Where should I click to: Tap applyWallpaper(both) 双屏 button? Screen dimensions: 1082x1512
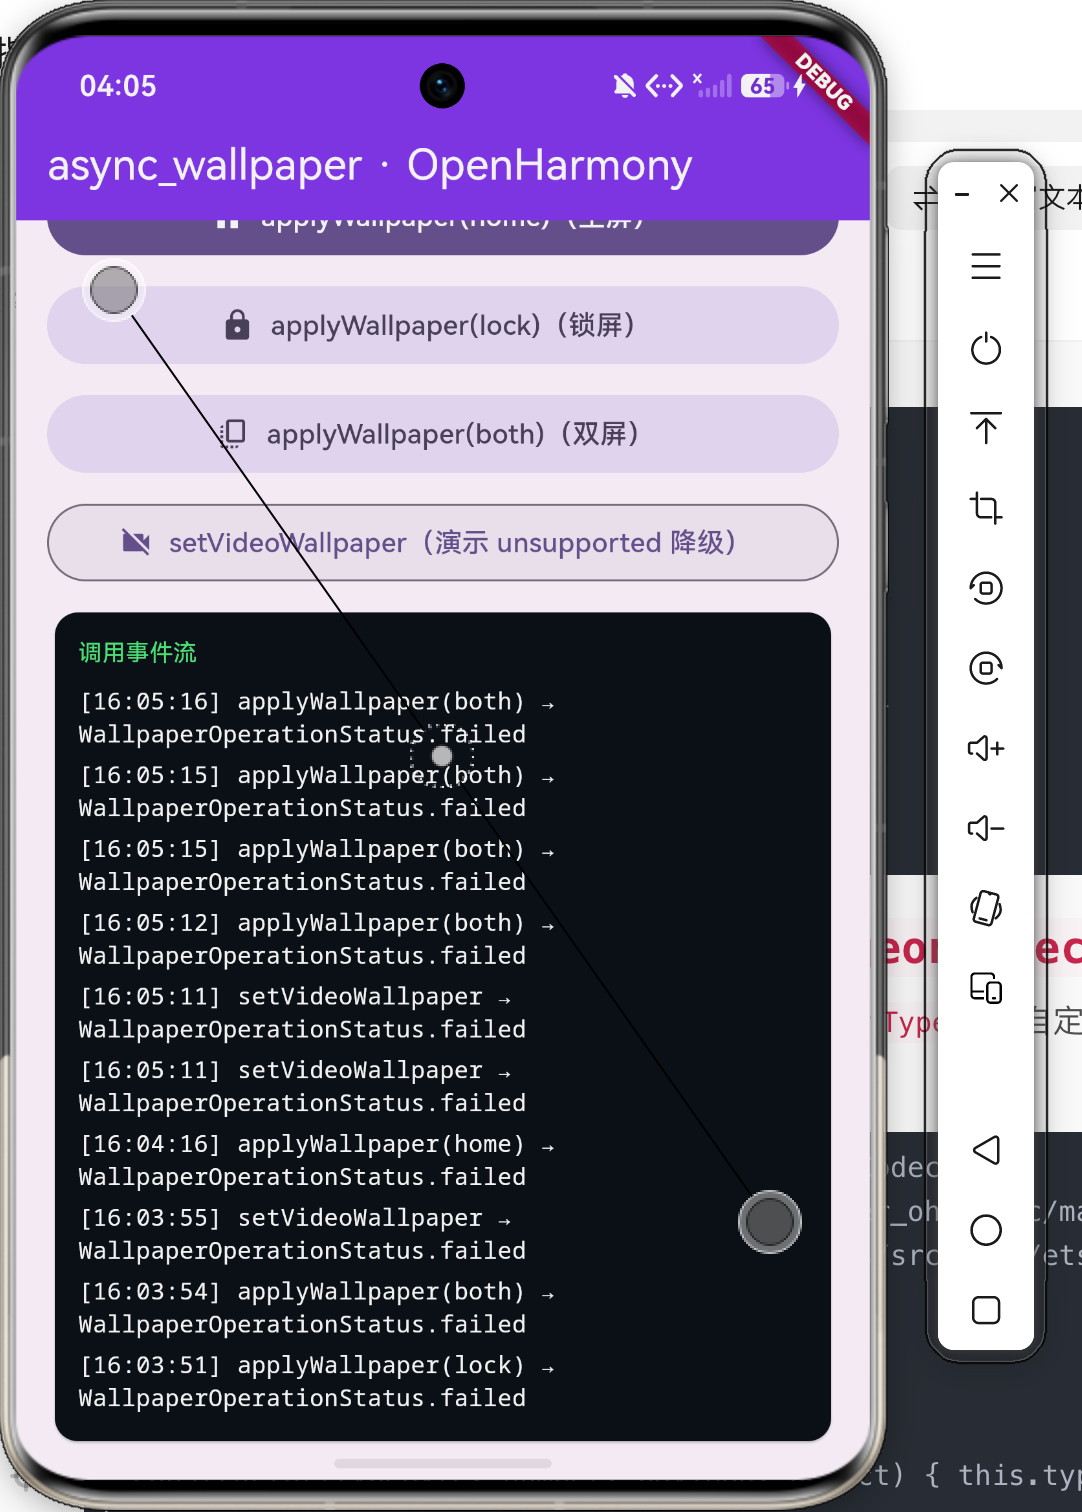coord(443,434)
